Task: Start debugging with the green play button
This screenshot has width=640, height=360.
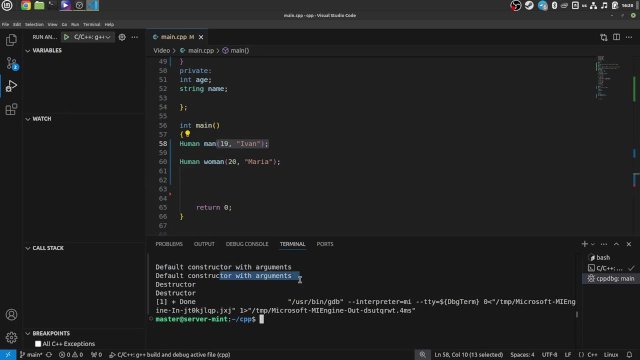Action: coord(66,37)
